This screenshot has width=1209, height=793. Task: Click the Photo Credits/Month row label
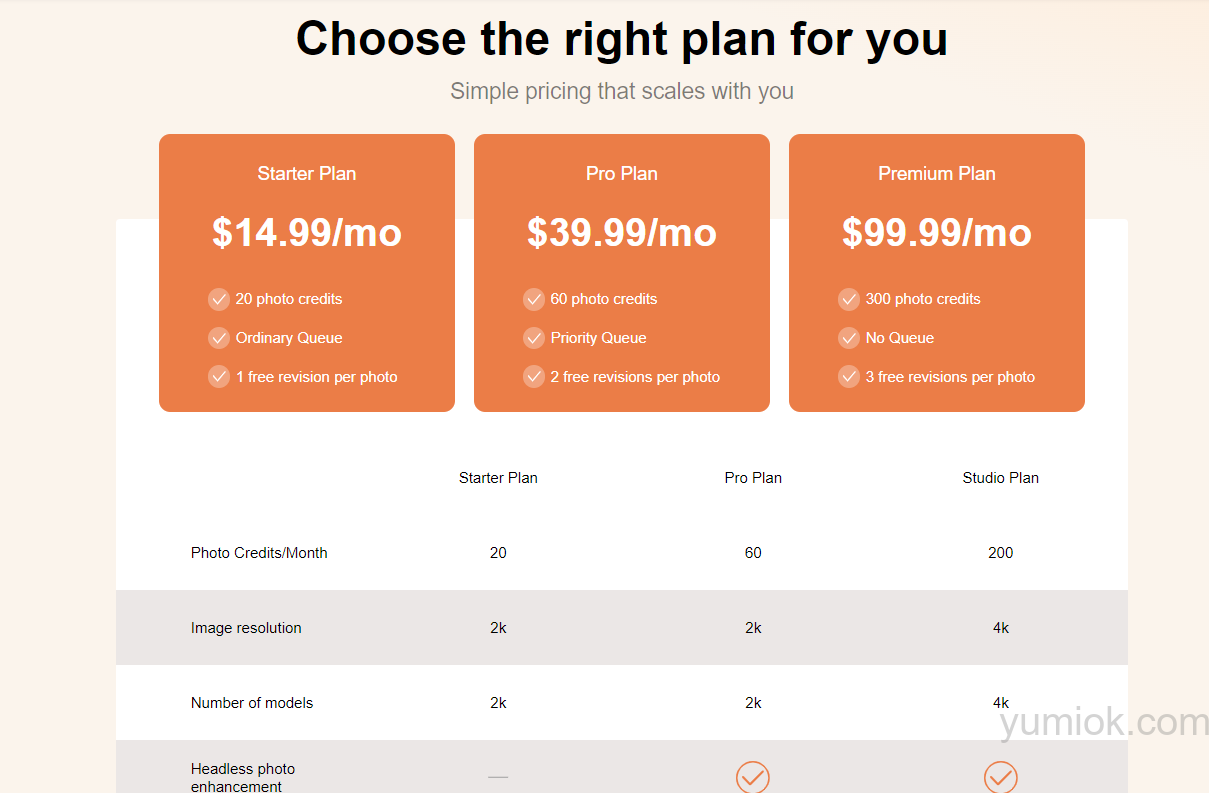coord(259,553)
